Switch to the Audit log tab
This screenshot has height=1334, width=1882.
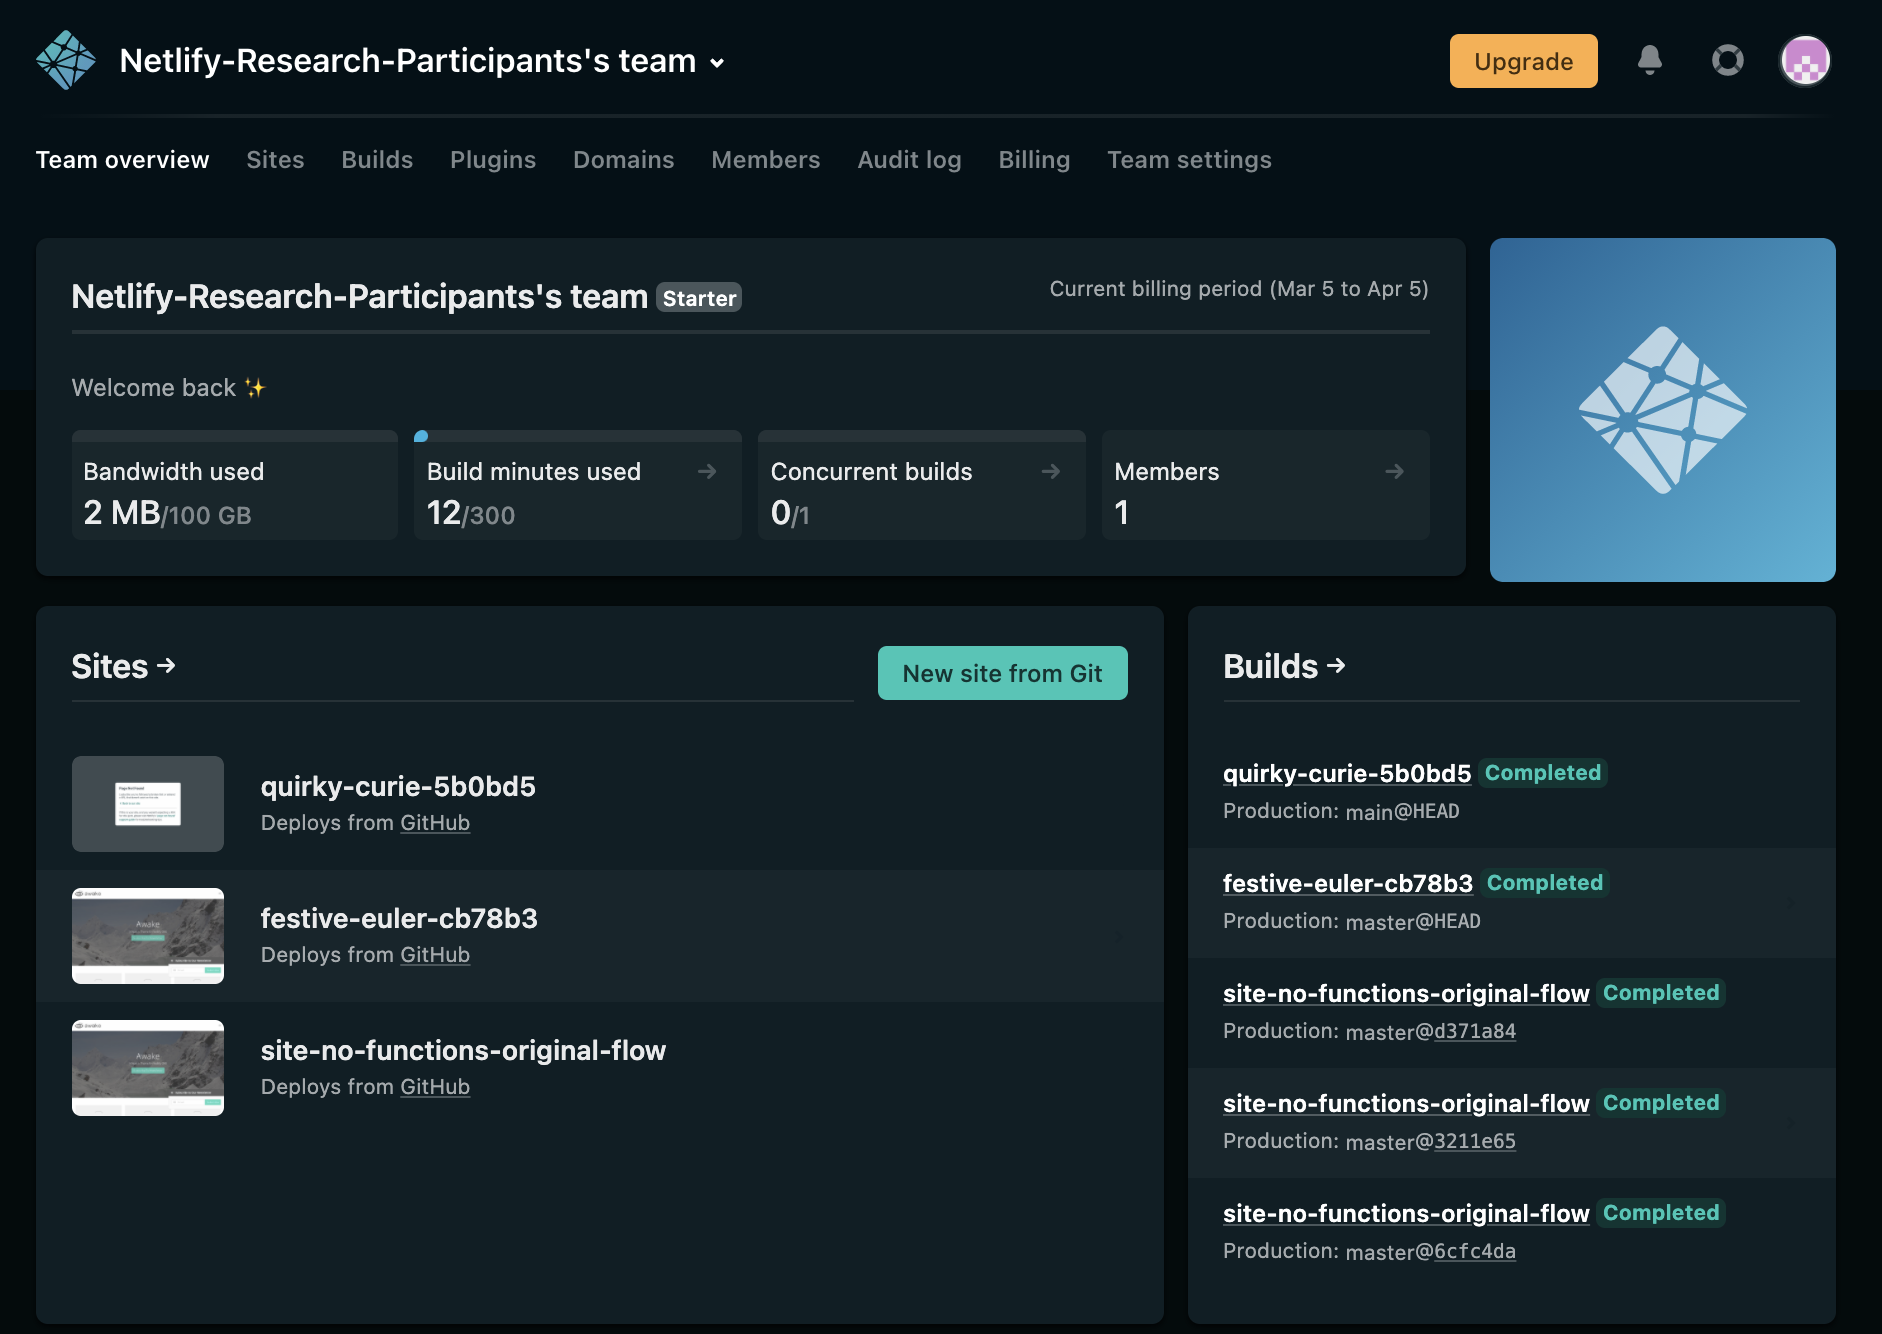click(908, 160)
